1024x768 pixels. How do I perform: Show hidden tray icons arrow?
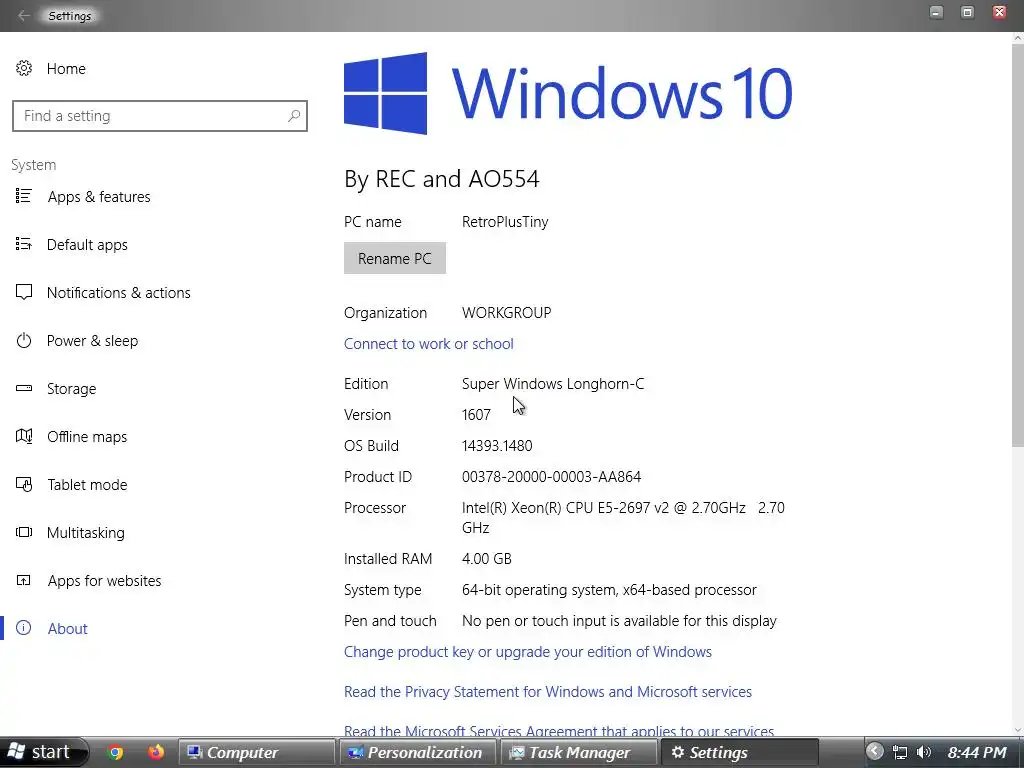click(874, 752)
